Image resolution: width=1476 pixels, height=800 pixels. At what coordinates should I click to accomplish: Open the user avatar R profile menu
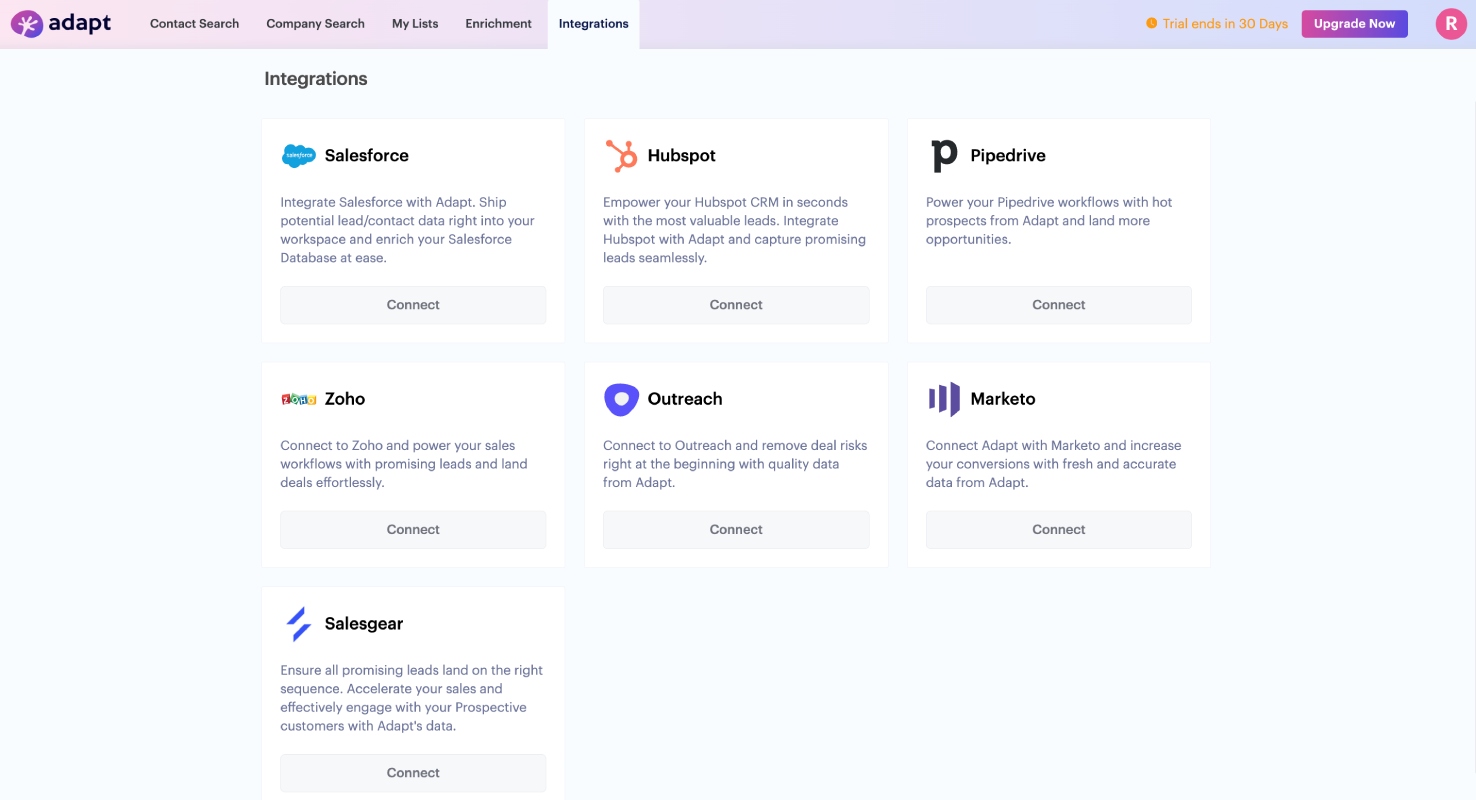(x=1451, y=24)
